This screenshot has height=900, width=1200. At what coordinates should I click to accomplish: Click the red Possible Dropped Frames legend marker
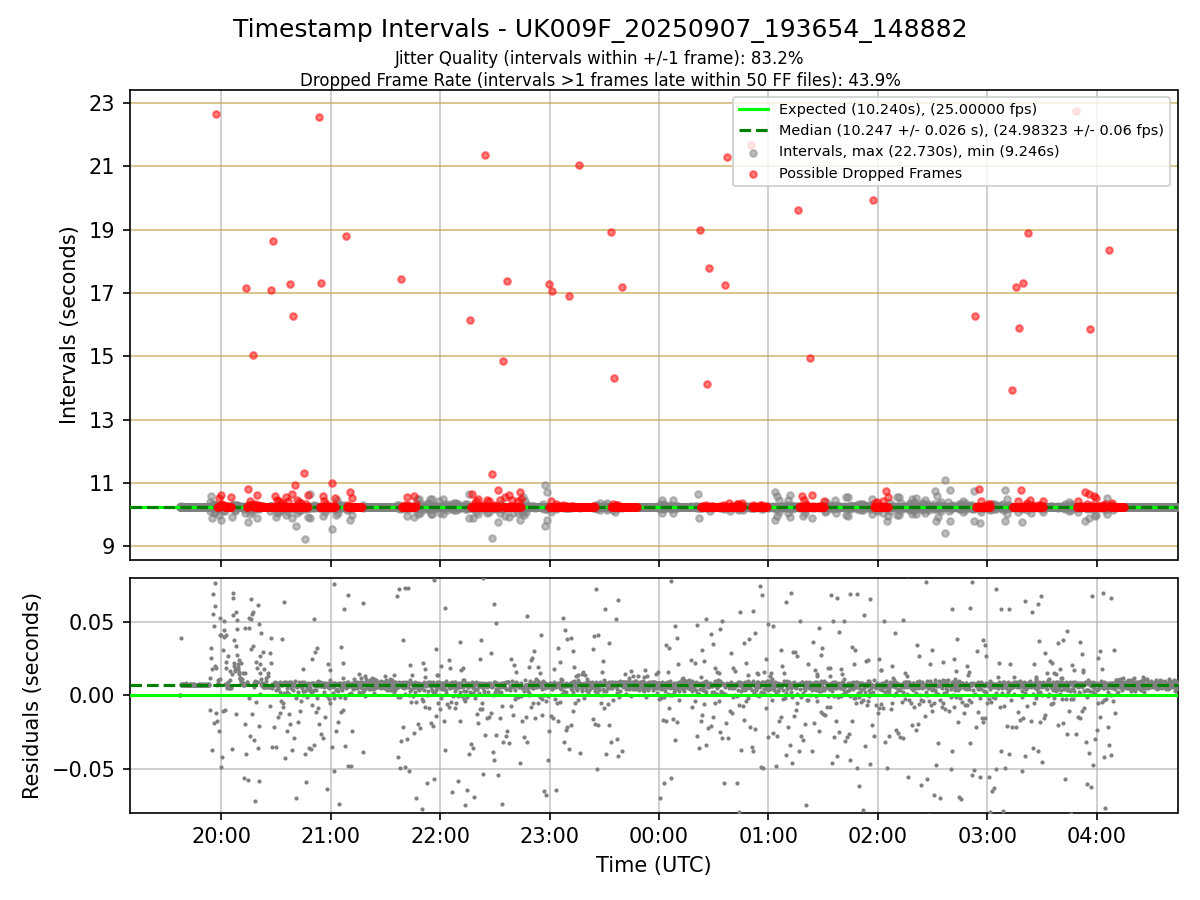click(753, 174)
